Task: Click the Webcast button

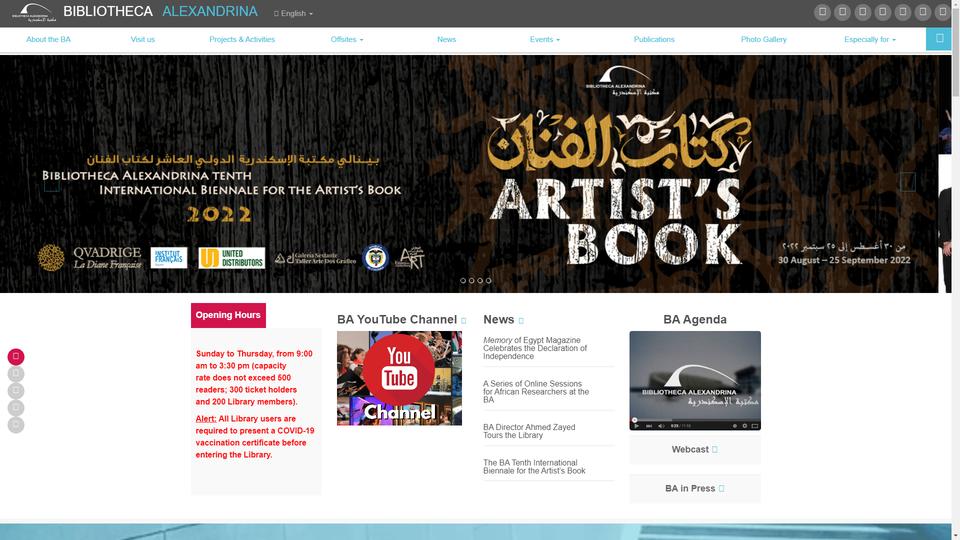Action: 695,449
